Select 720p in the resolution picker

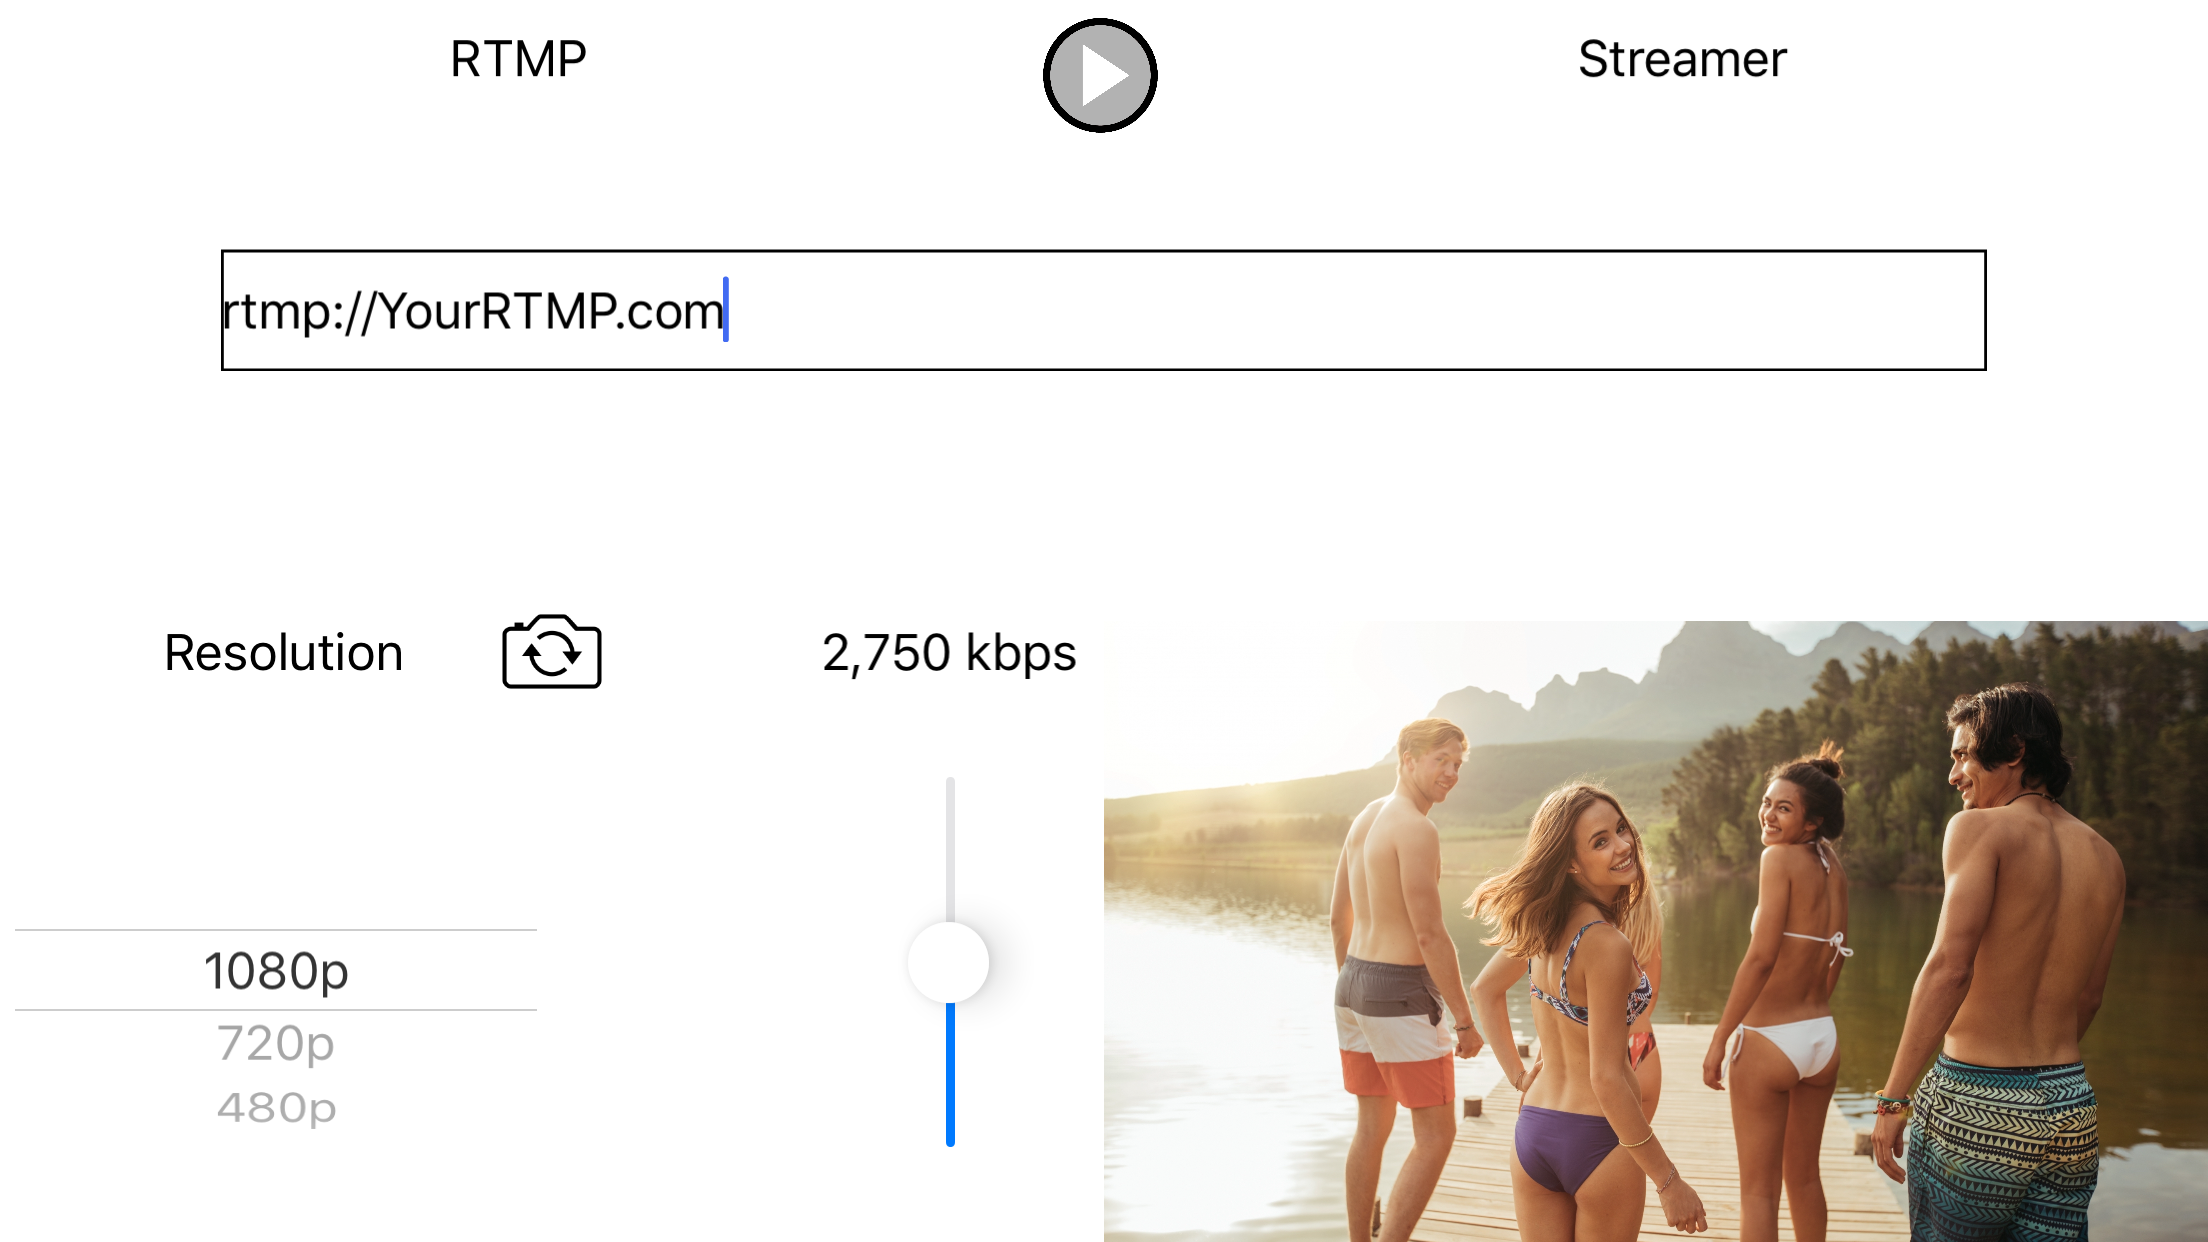(277, 1043)
